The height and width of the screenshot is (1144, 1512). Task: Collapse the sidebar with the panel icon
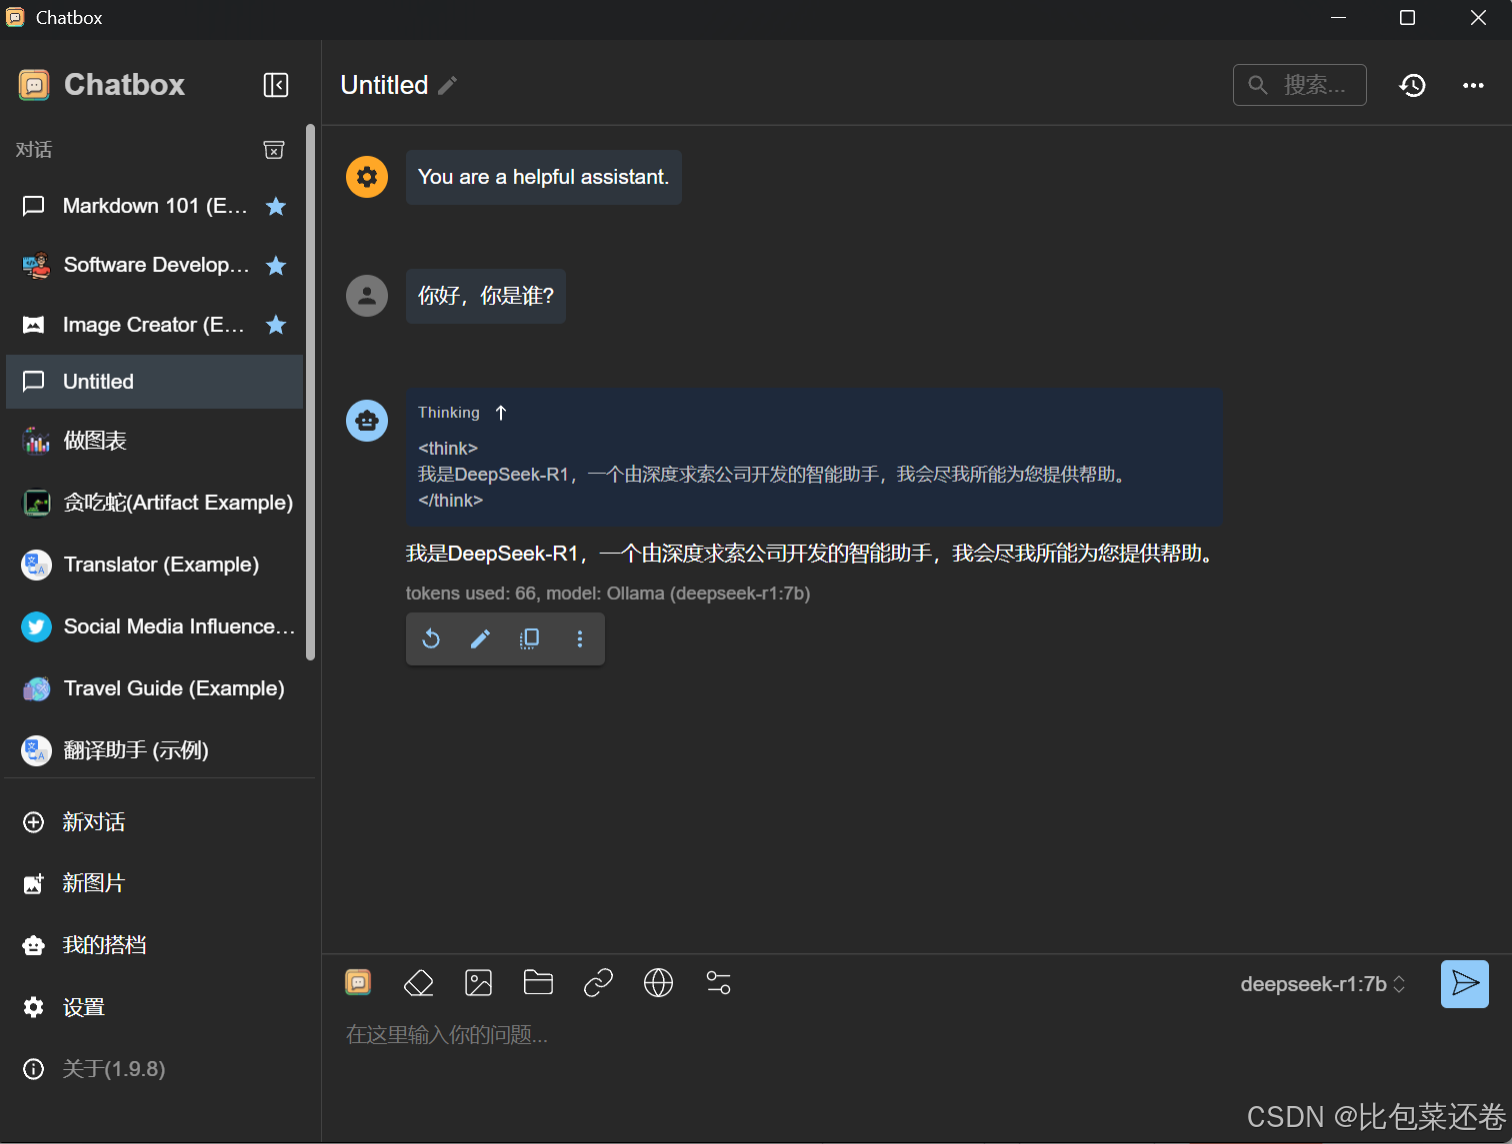tap(276, 85)
